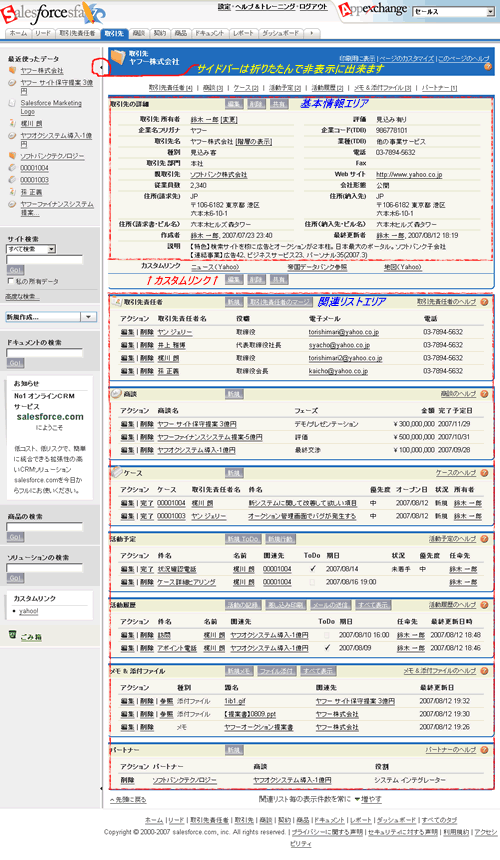The height and width of the screenshot is (860, 500).
Task: Click 増やす to show more list records
Action: coord(371,800)
